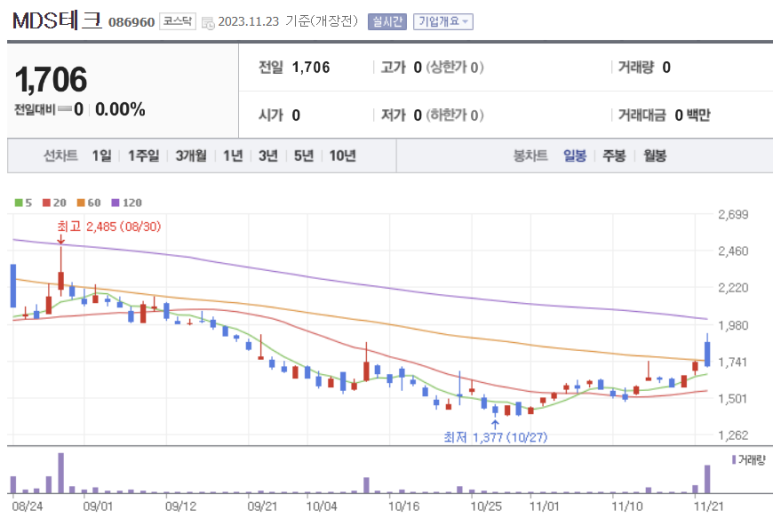Click the 거래량 volume legend marker
This screenshot has height=518, width=773.
734,460
